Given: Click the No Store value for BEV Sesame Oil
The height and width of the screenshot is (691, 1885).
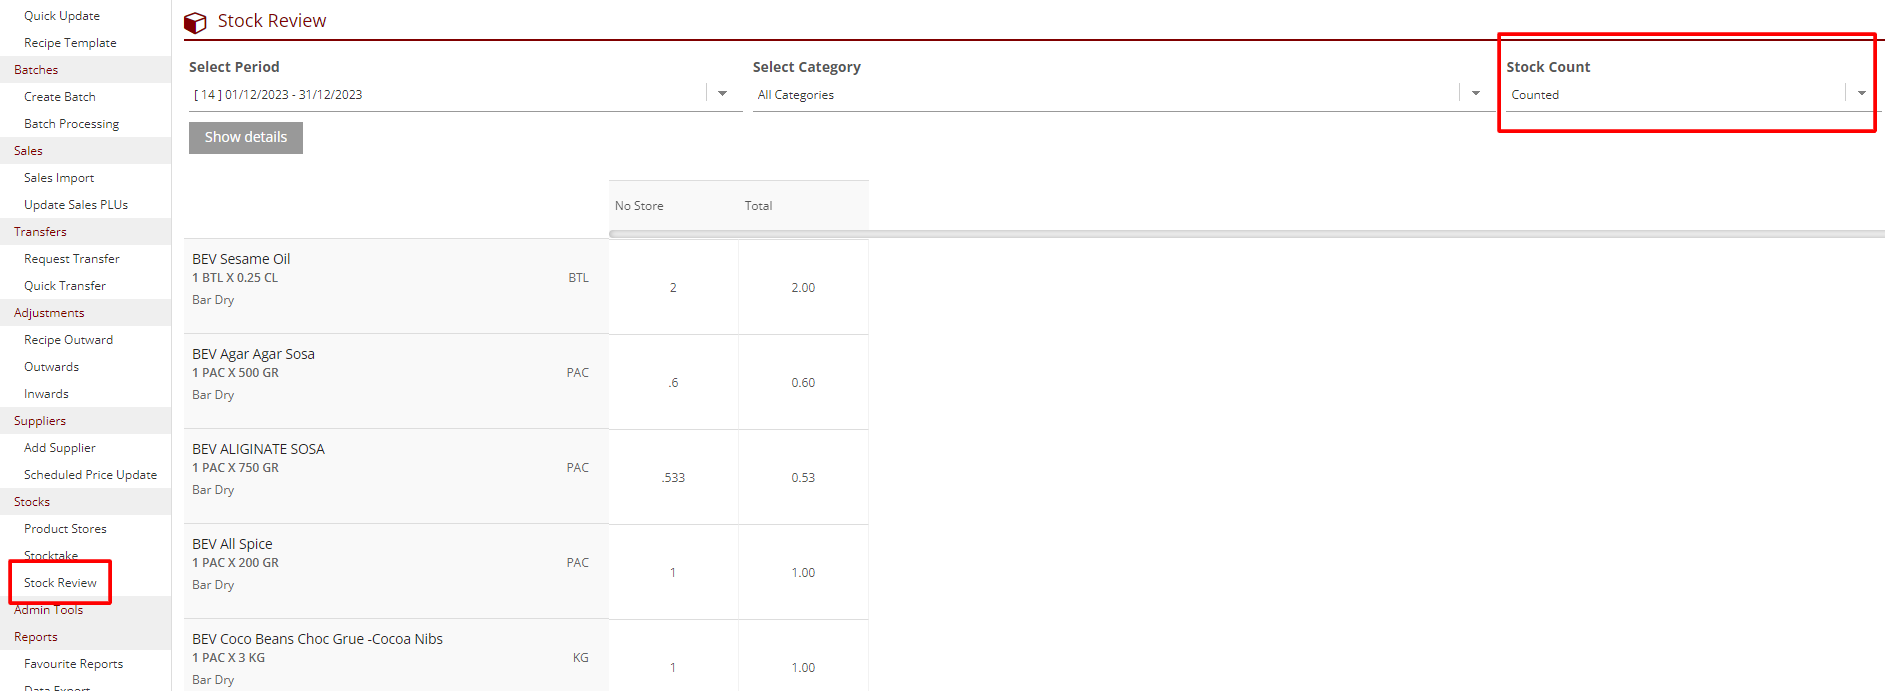Looking at the screenshot, I should coord(673,288).
